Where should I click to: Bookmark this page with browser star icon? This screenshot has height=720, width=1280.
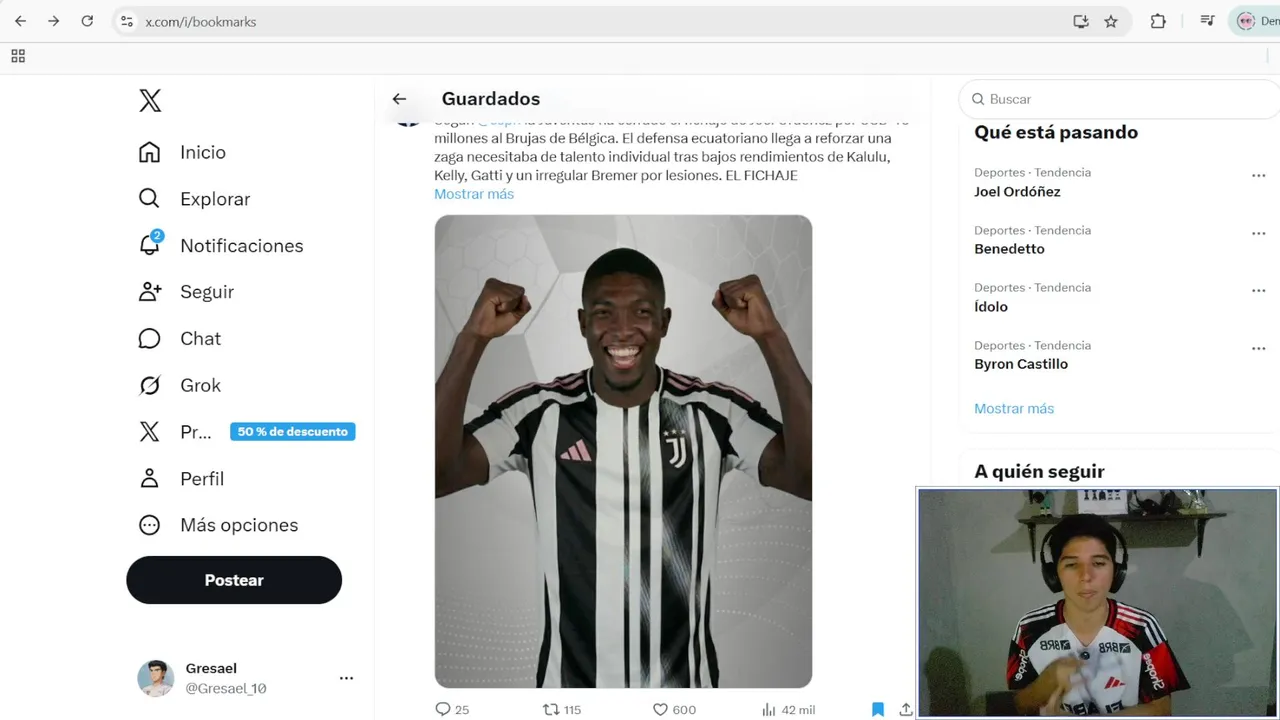[1111, 21]
